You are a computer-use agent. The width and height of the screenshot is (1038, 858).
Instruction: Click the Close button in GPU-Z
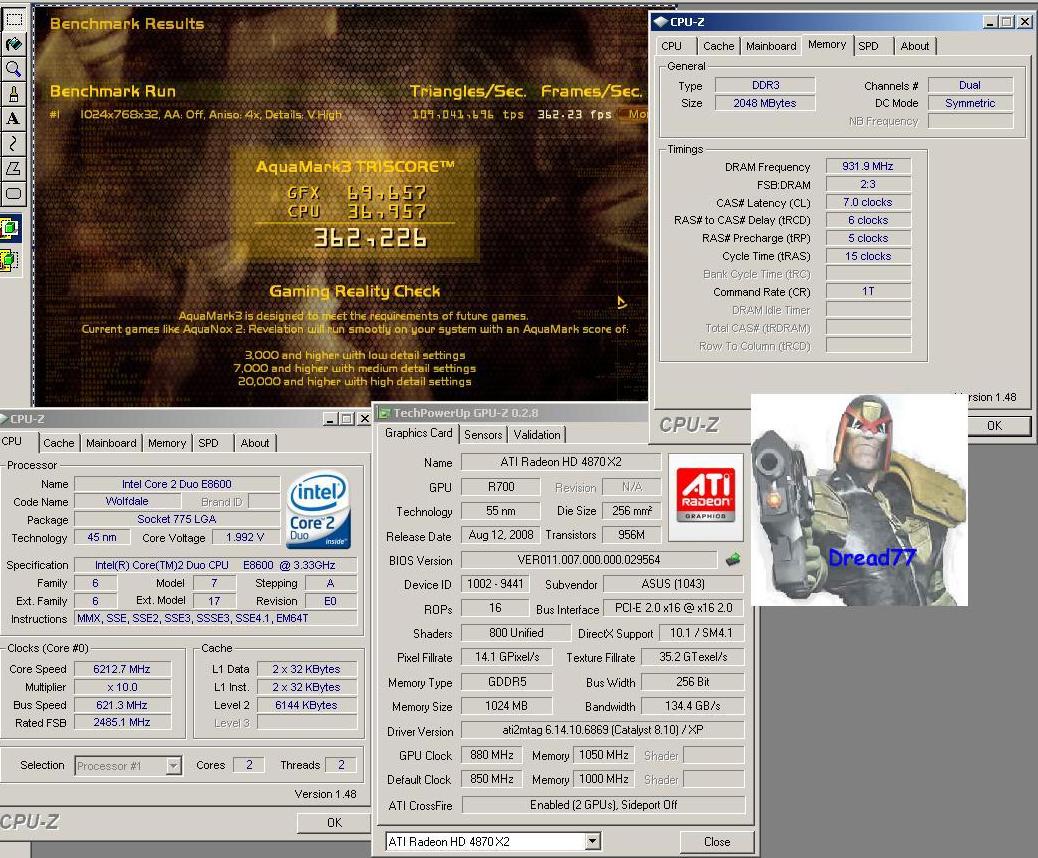pos(717,841)
